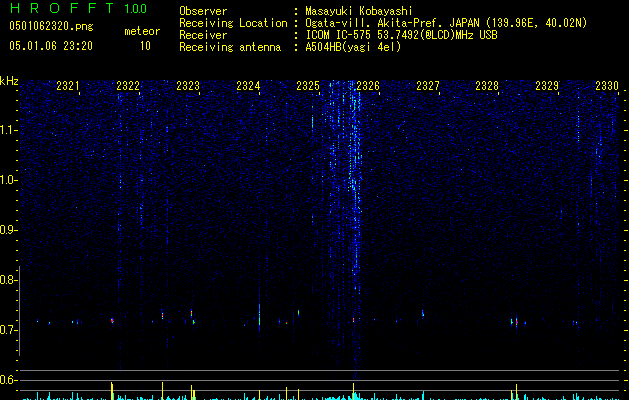Click receiver info ICOM IC-575 53.7492 MHz
The width and height of the screenshot is (629, 400).
tap(402, 35)
